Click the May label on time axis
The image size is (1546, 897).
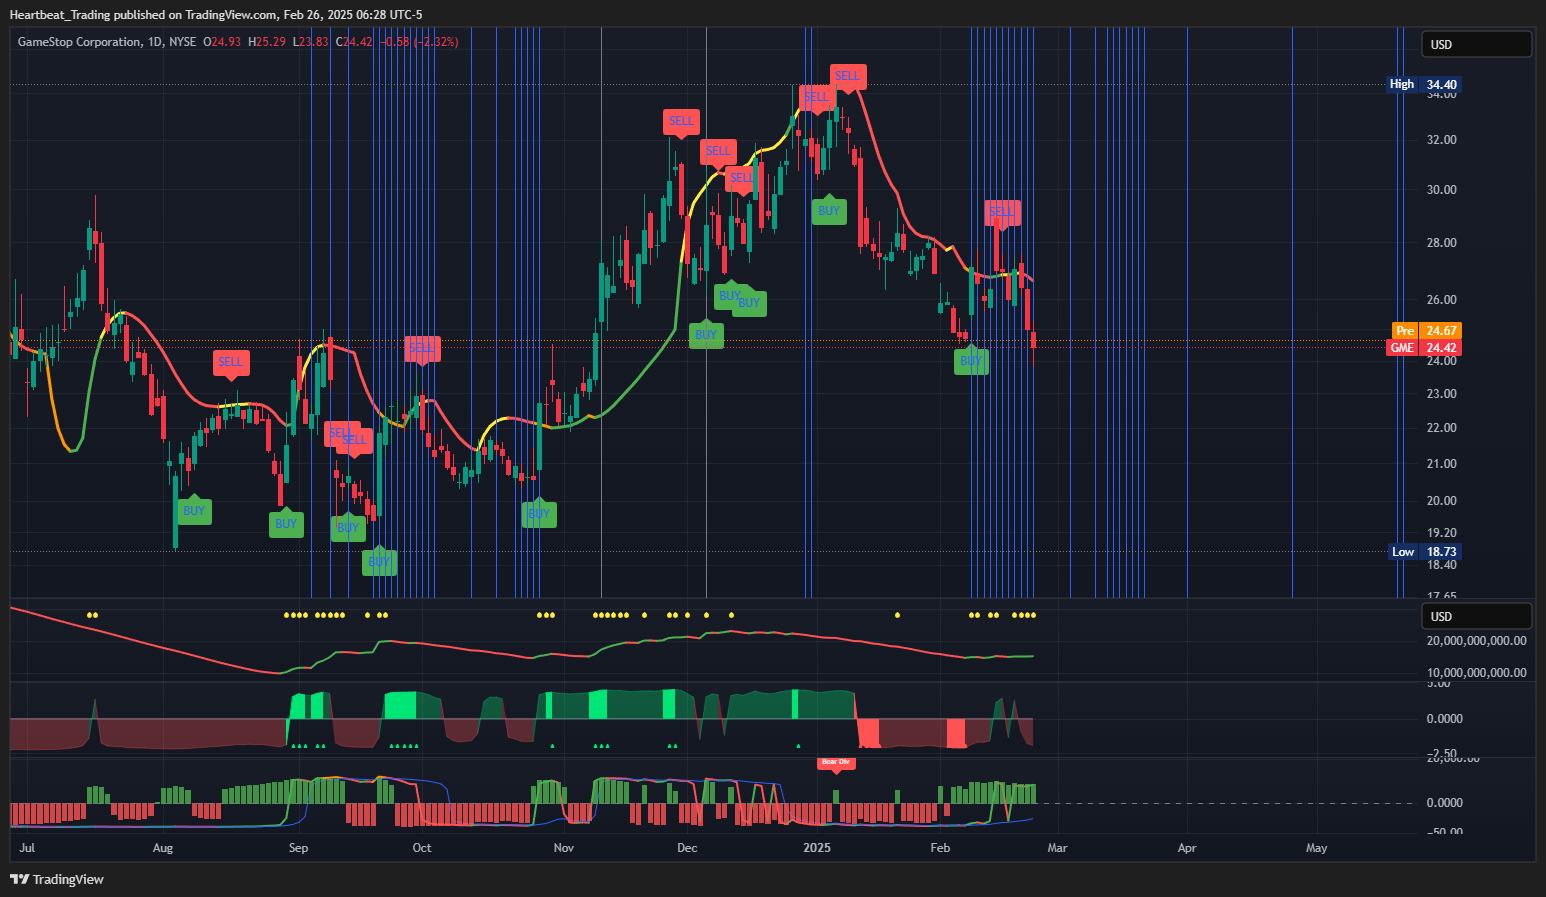click(1317, 848)
